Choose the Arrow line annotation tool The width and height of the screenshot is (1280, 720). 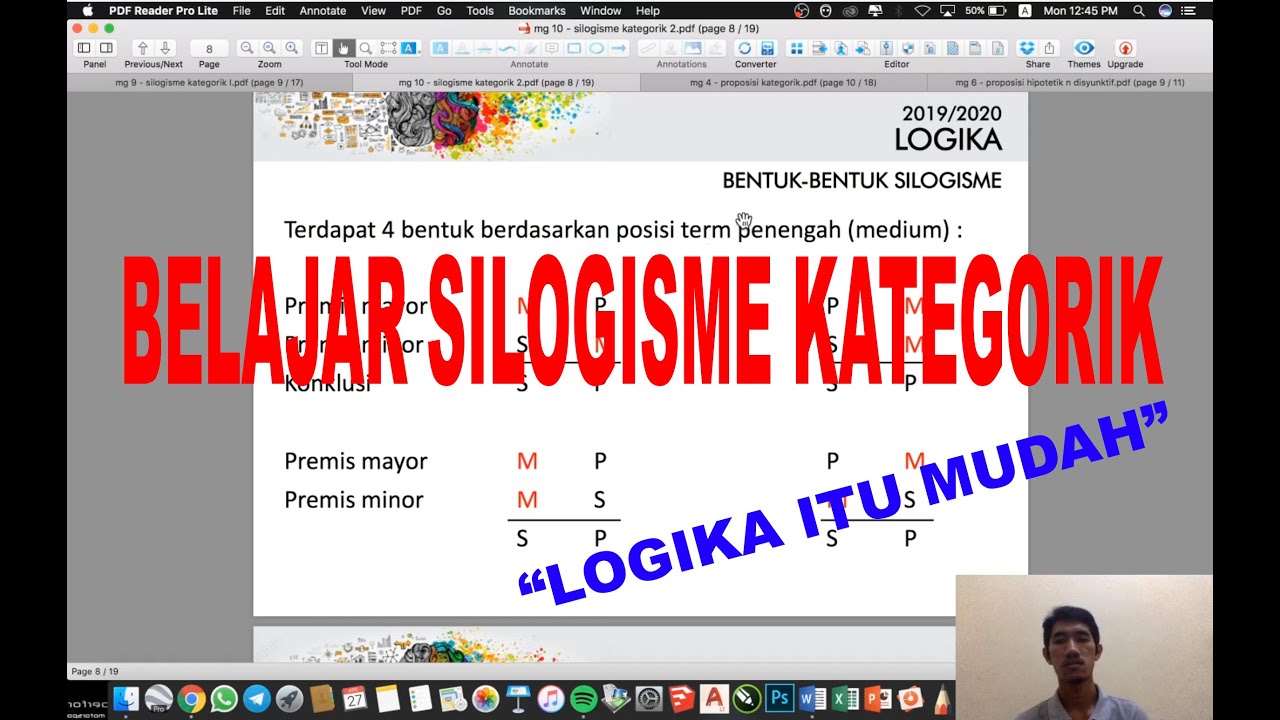[618, 48]
